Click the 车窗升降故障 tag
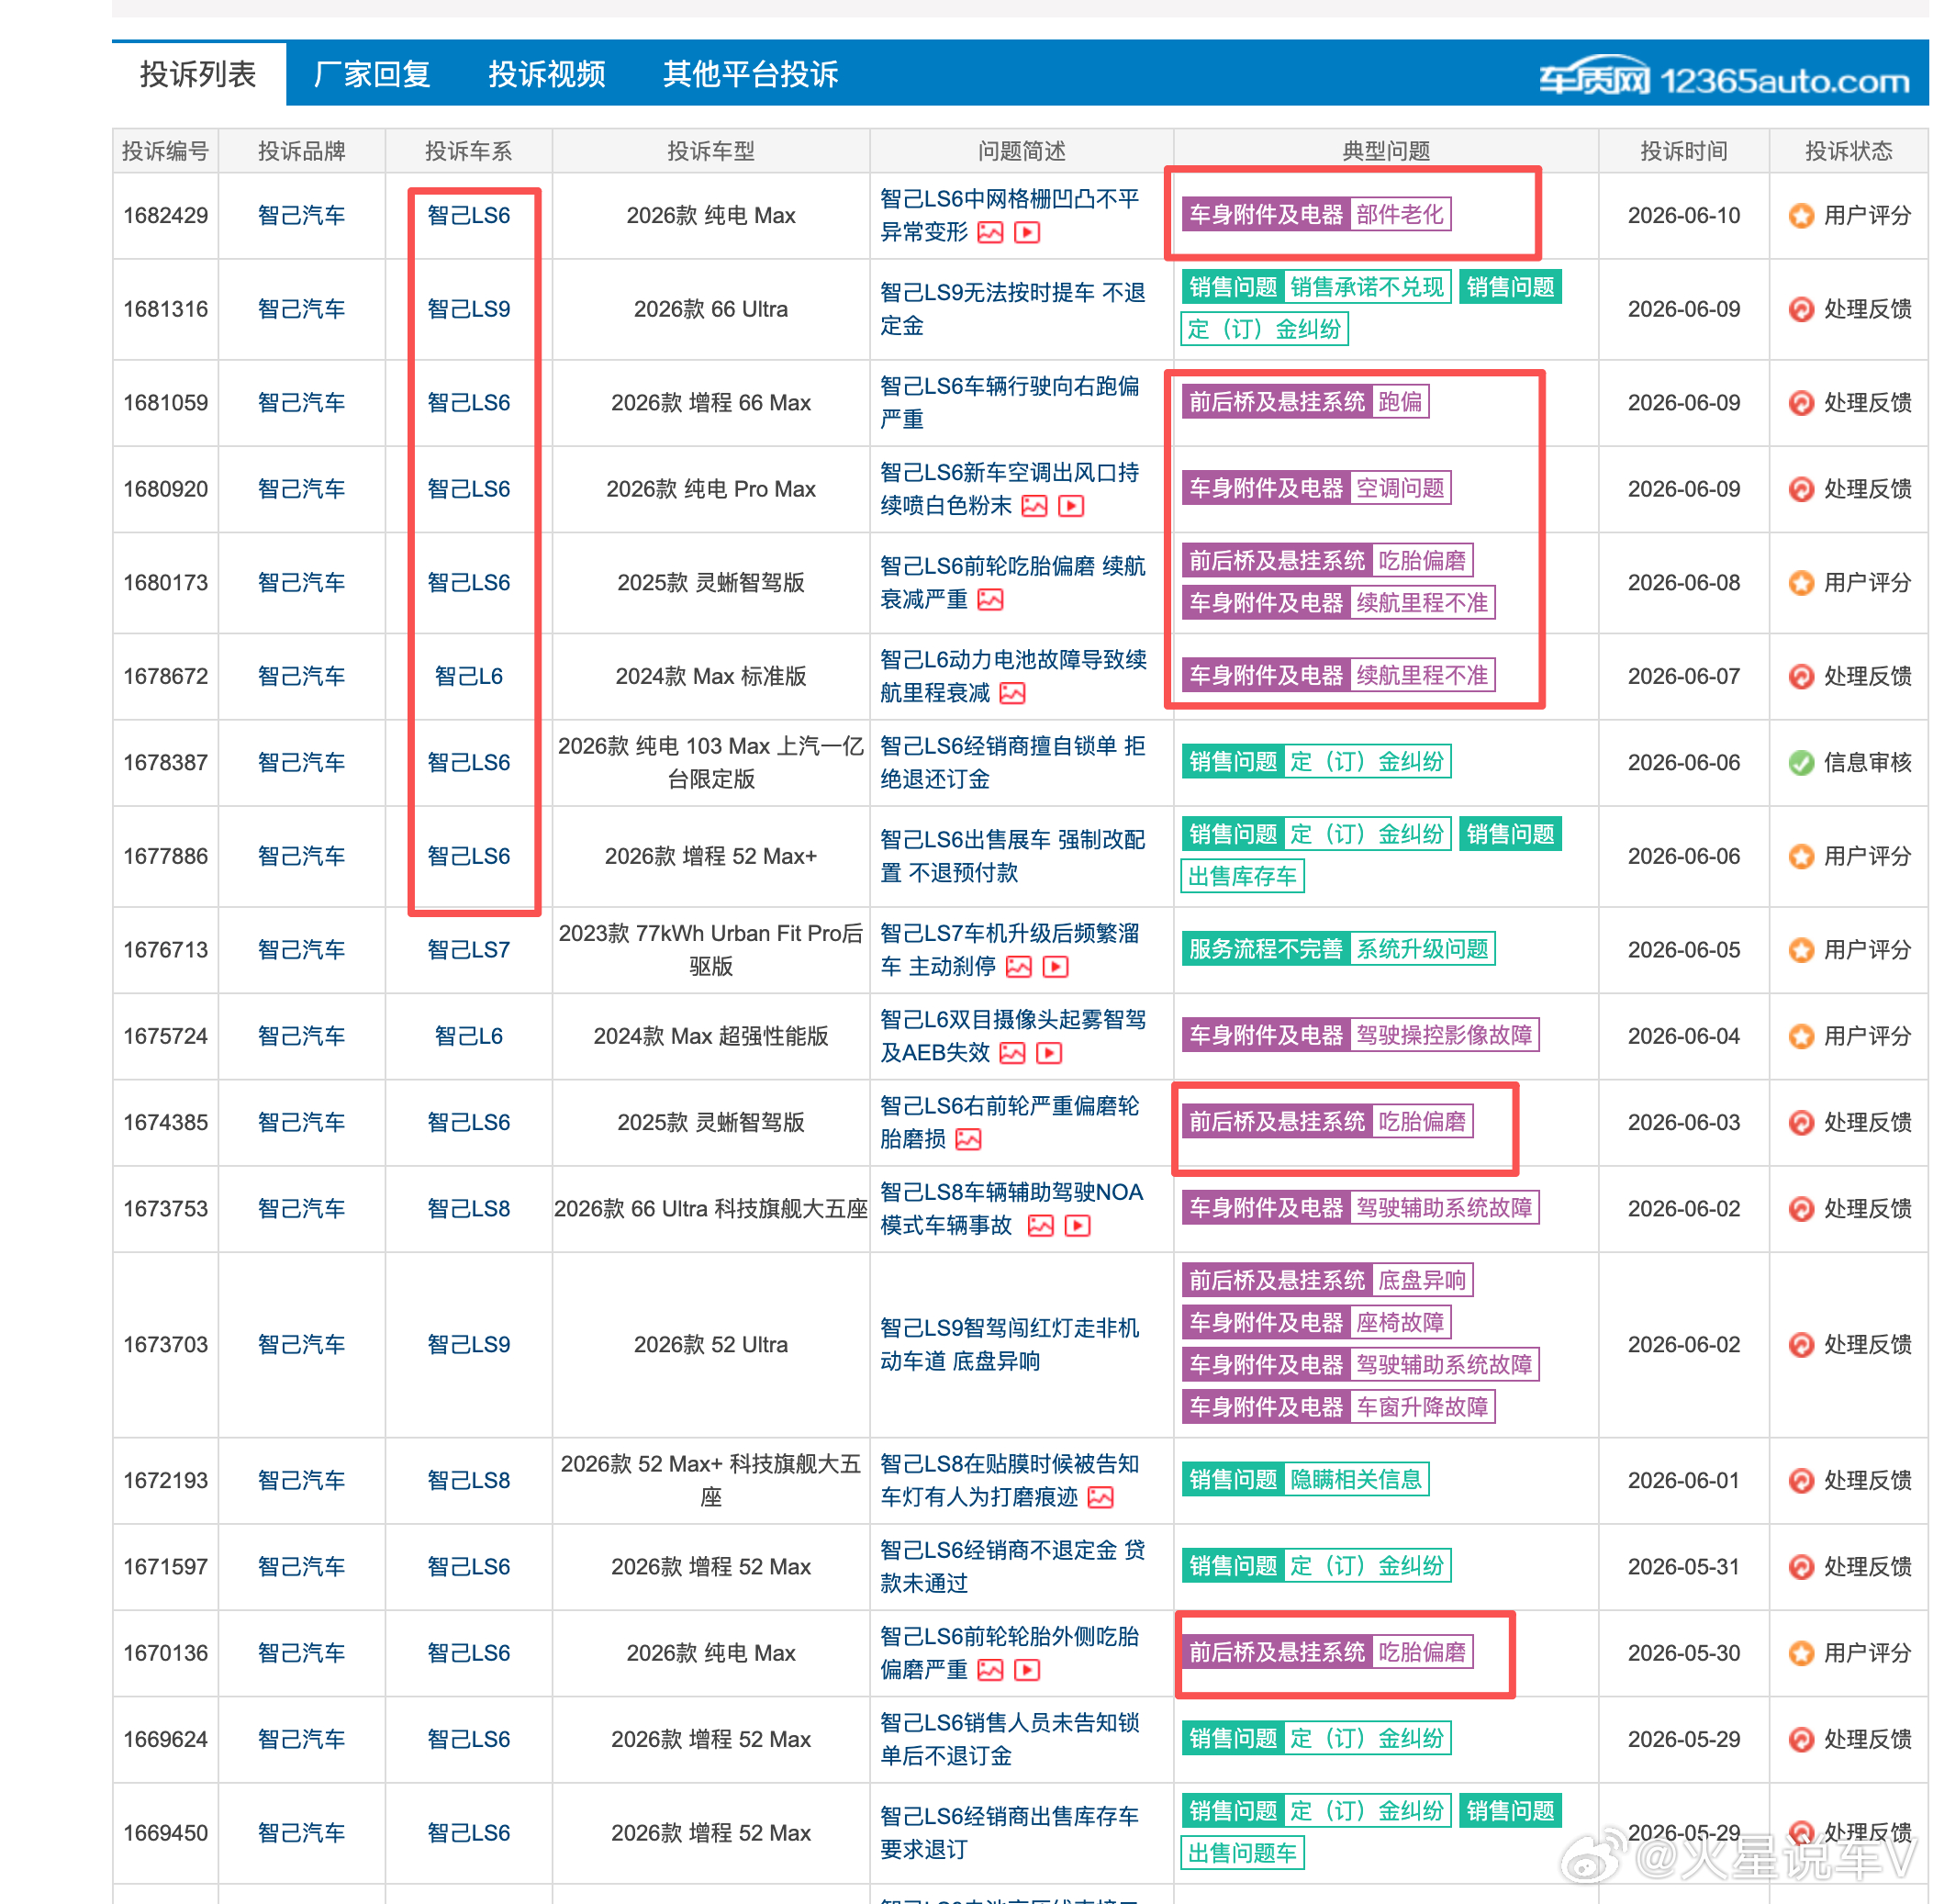1933x1904 pixels. pos(1422,1408)
